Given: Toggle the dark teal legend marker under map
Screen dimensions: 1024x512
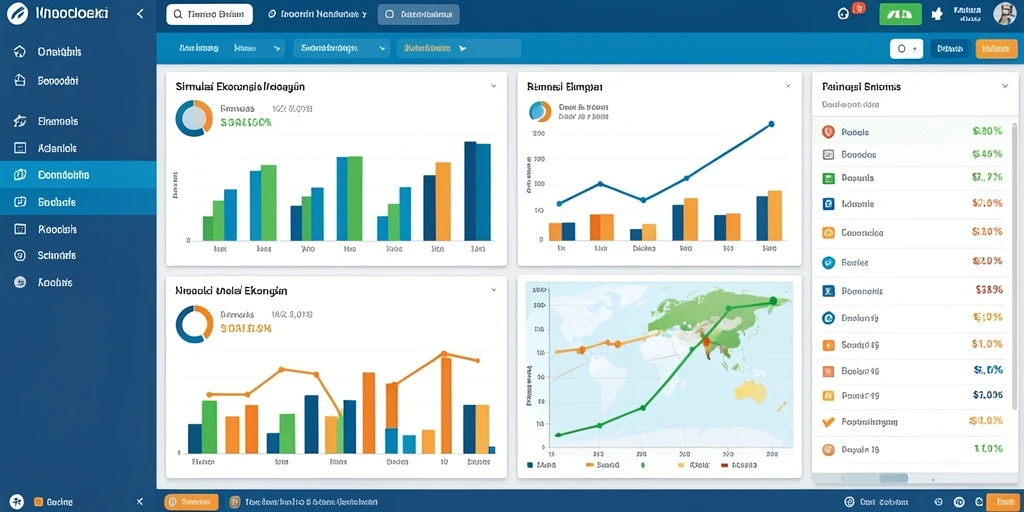Looking at the screenshot, I should coord(530,466).
